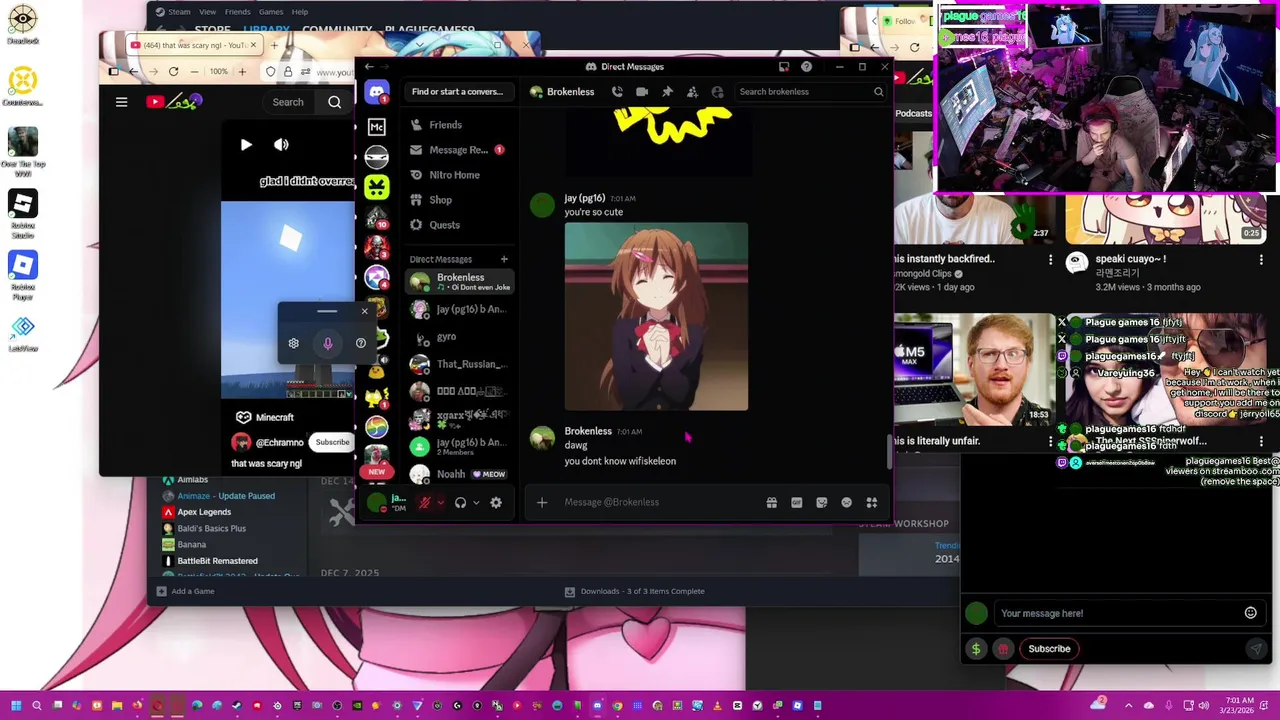Image resolution: width=1280 pixels, height=720 pixels.
Task: Toggle Discord headphone deafen
Action: click(x=460, y=503)
